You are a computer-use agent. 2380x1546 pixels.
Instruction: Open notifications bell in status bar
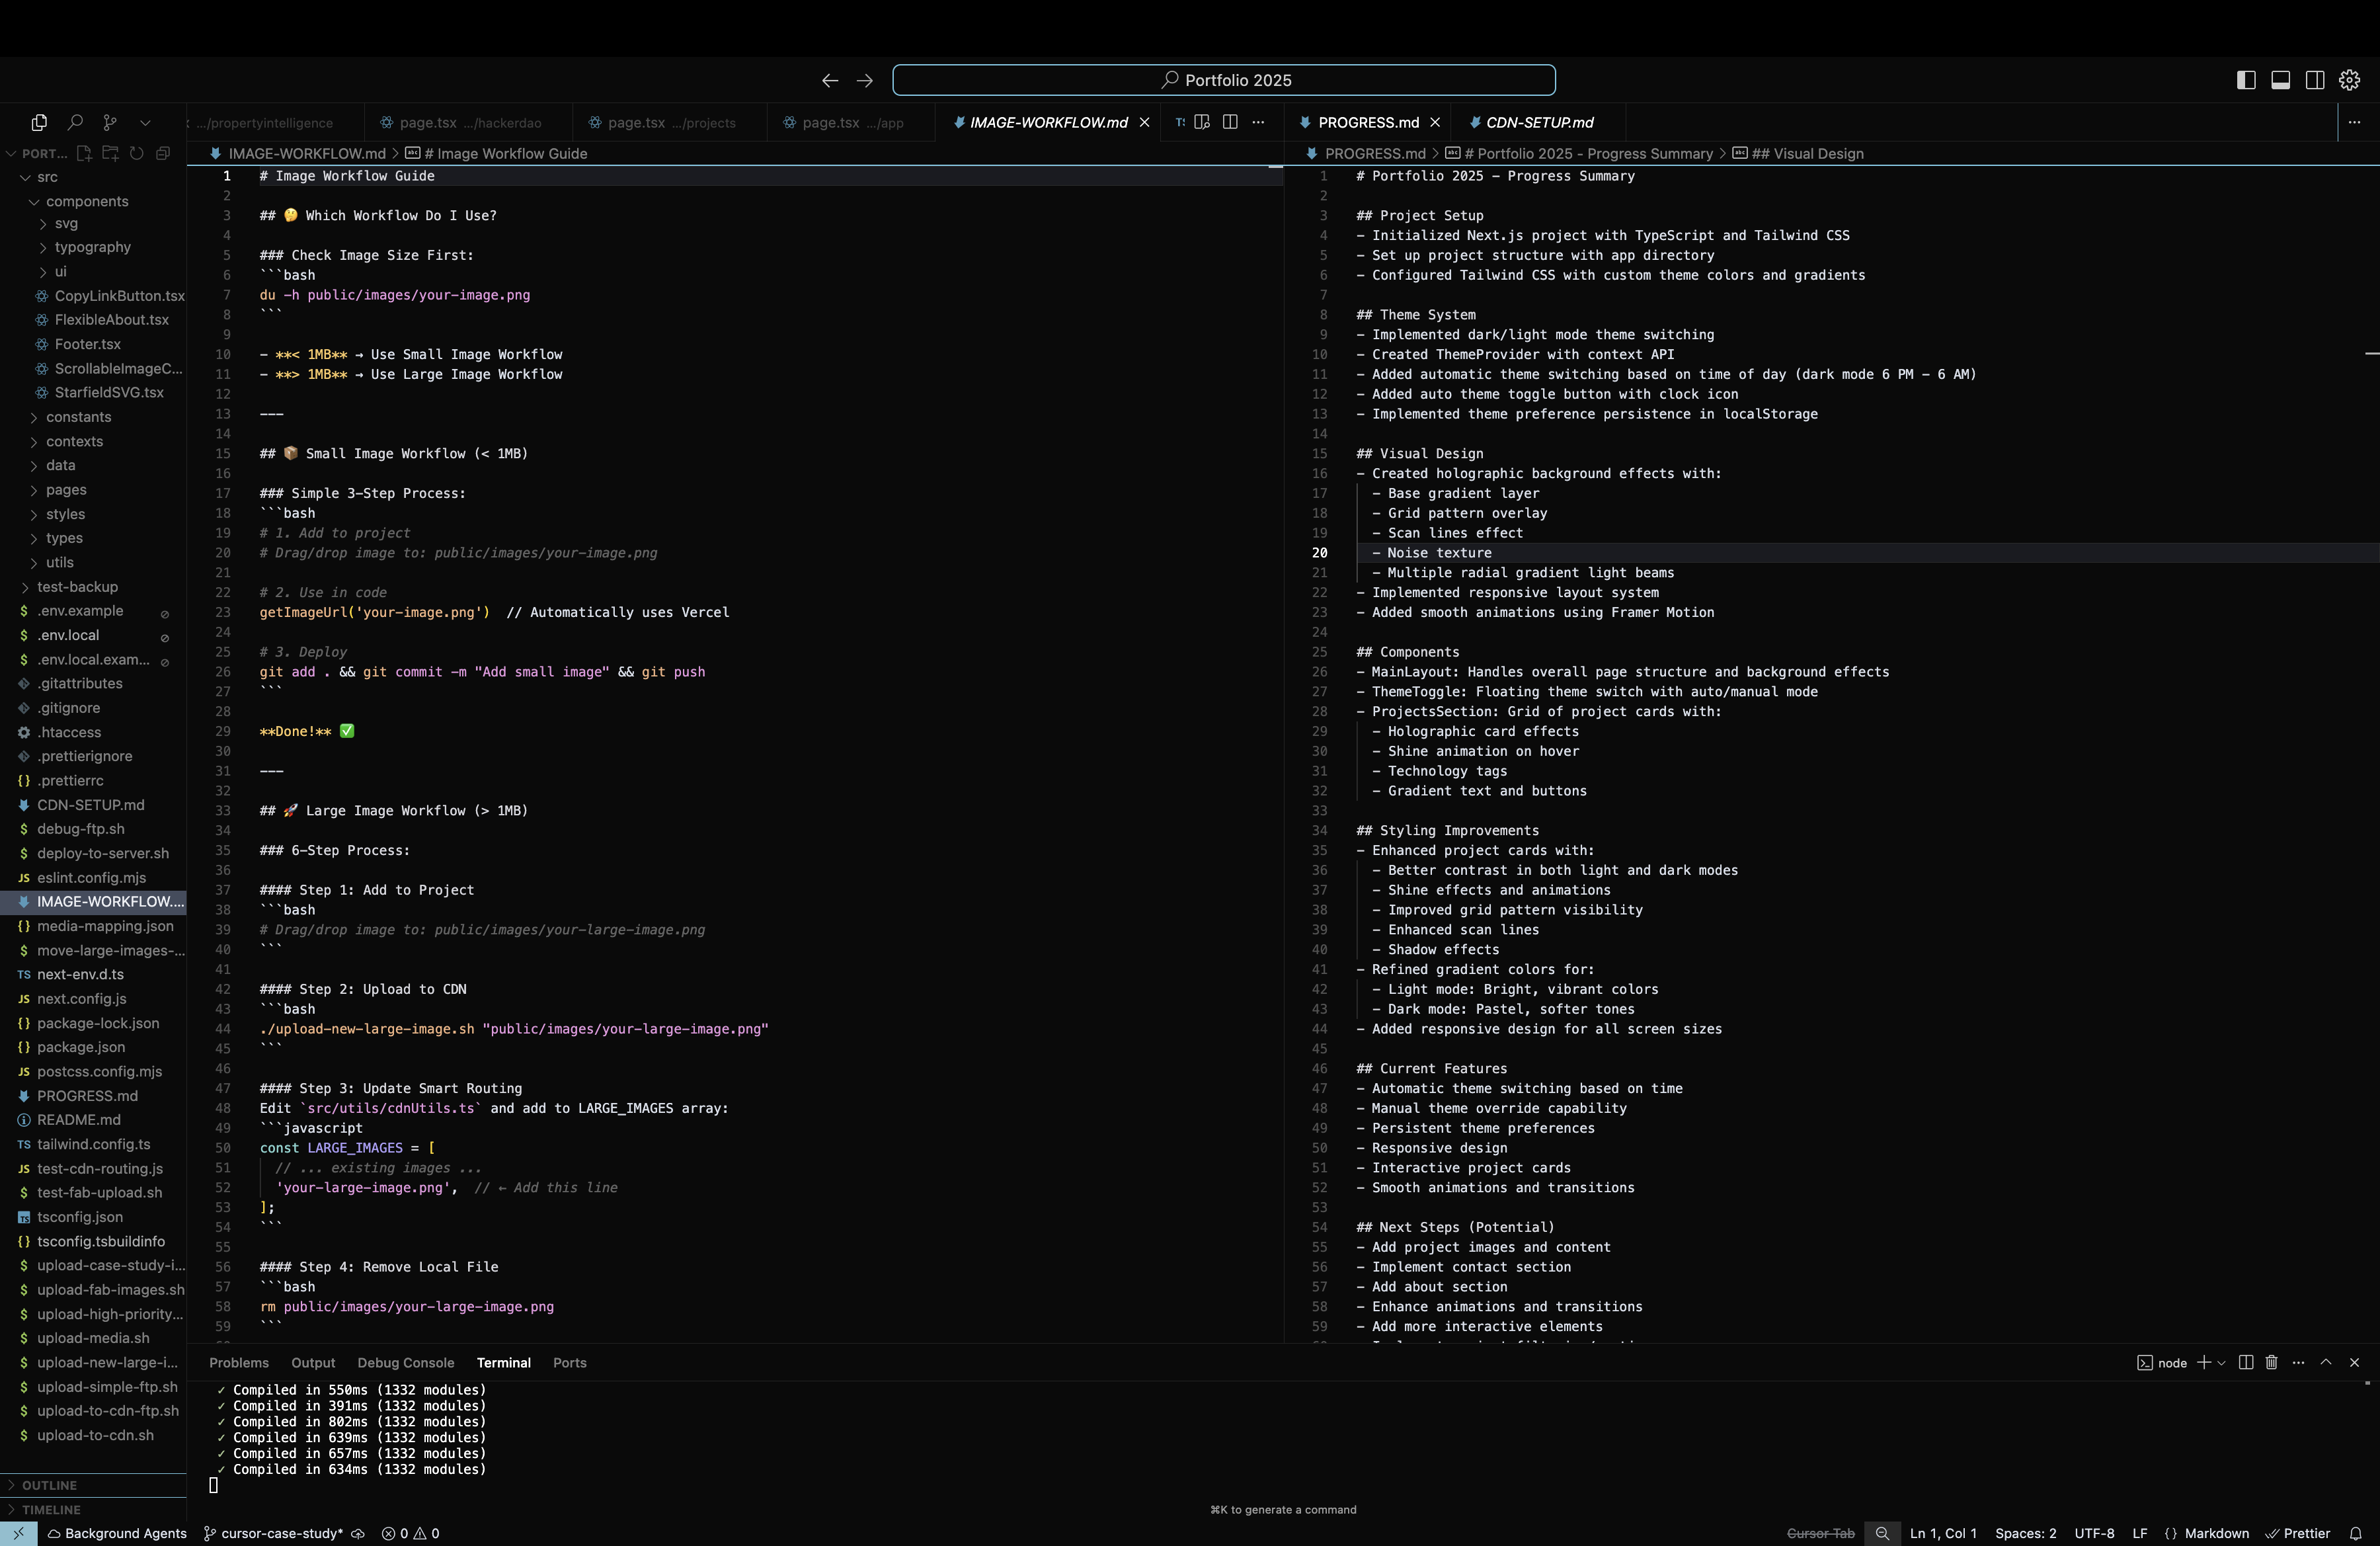pos(2356,1533)
